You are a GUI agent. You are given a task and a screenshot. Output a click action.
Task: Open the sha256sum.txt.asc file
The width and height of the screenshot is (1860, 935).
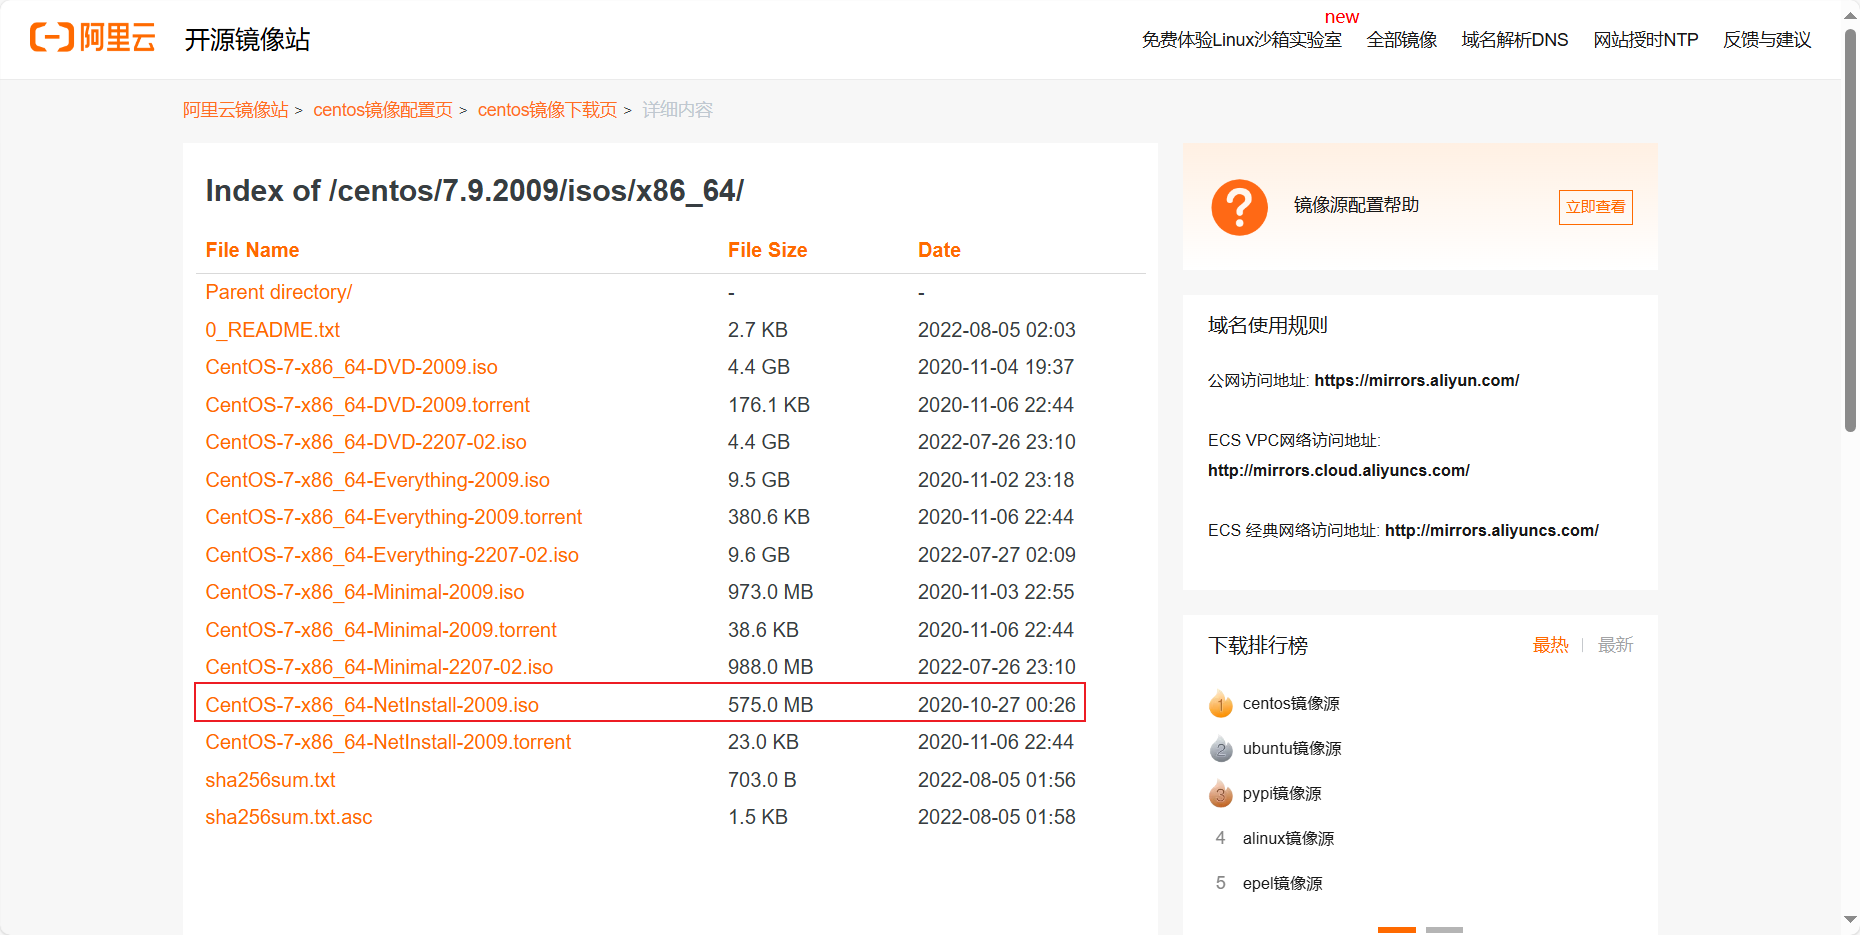click(x=289, y=817)
